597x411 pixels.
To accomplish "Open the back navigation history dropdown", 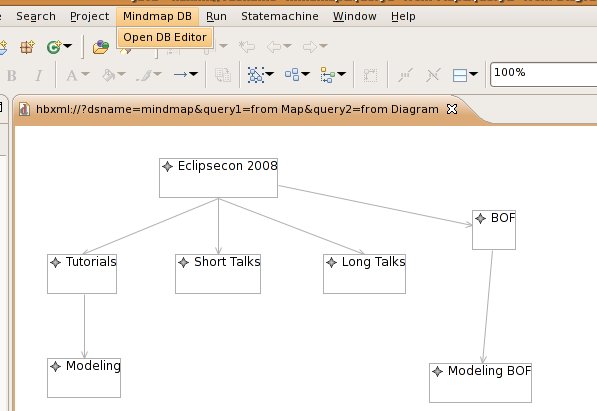I will 287,46.
